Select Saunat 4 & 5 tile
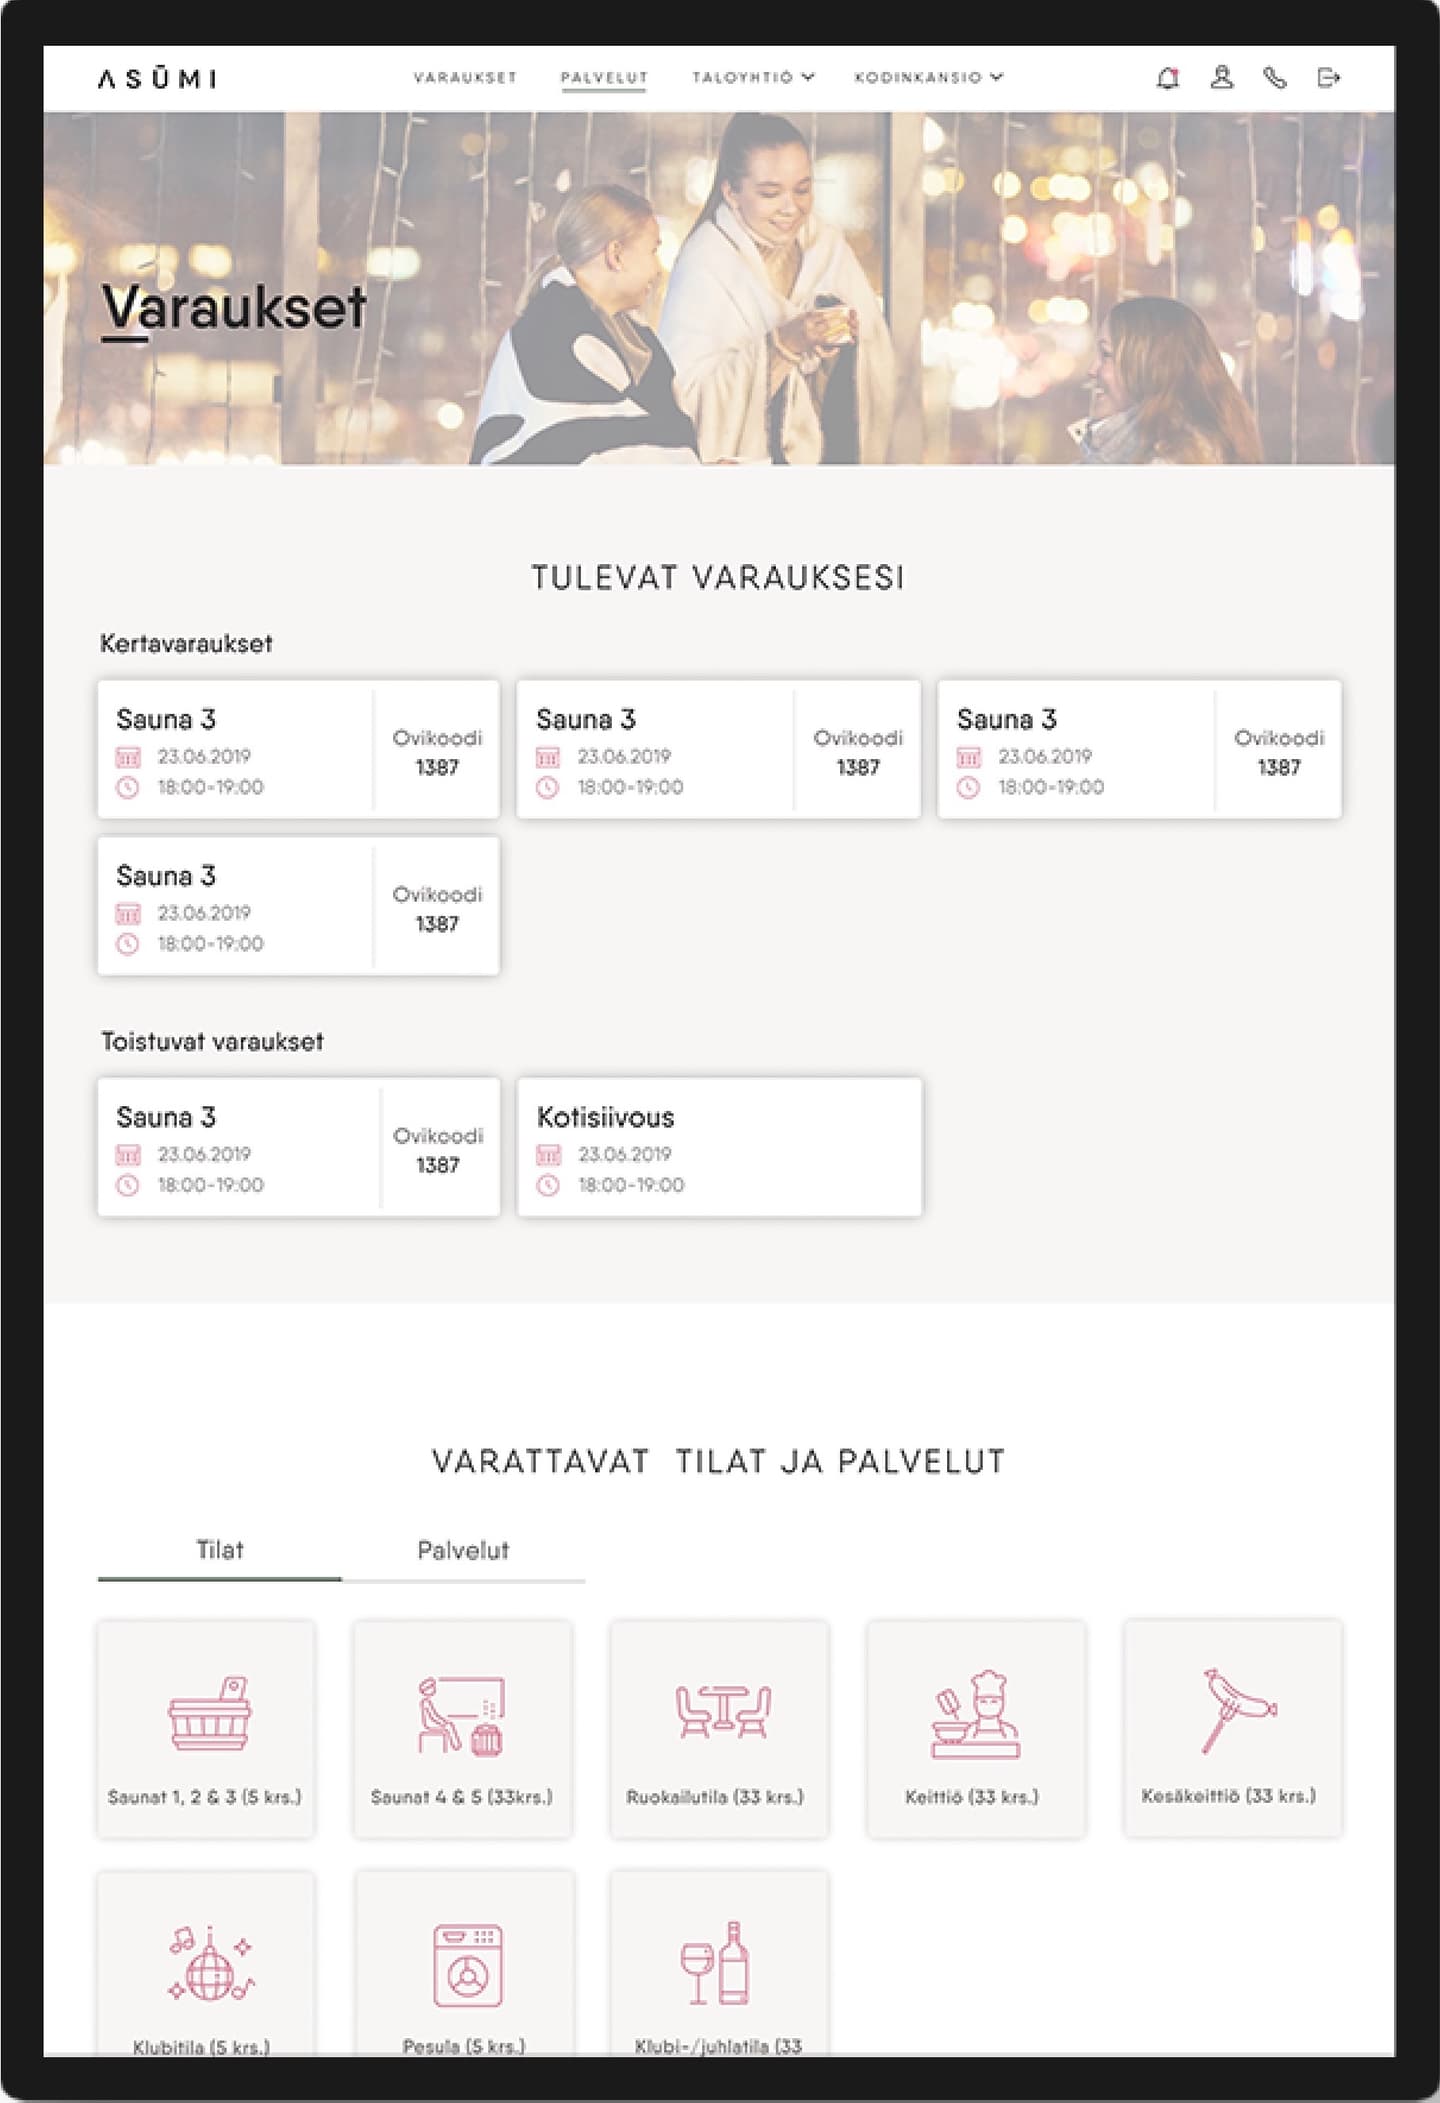This screenshot has height=2103, width=1440. pyautogui.click(x=463, y=1729)
